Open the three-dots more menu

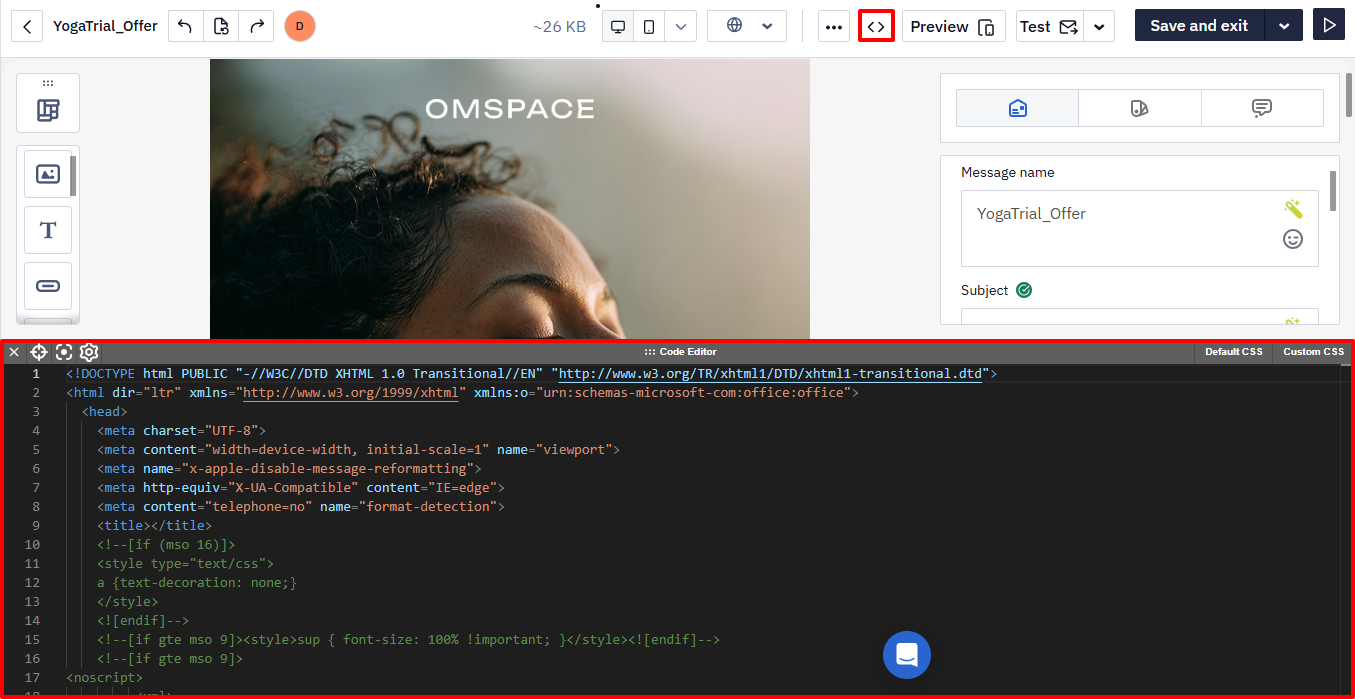[x=834, y=26]
